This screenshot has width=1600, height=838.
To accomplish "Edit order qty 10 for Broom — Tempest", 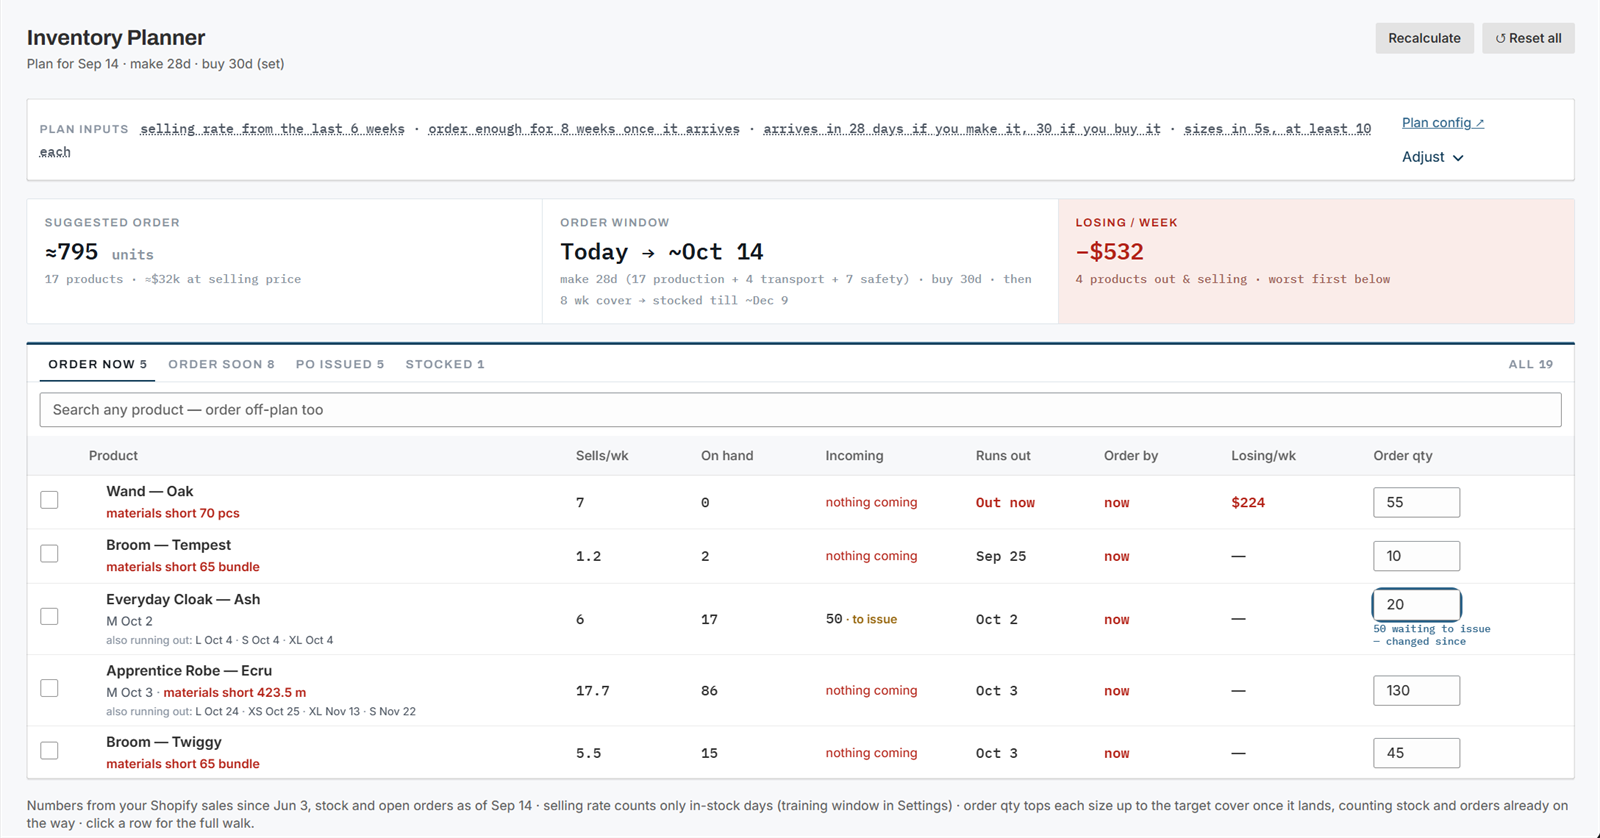I will pos(1416,556).
